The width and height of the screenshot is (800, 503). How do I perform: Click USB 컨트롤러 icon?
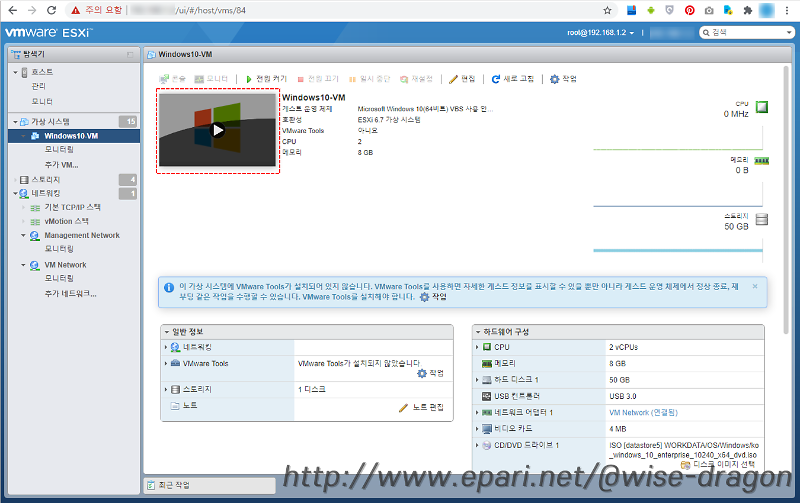[x=487, y=396]
